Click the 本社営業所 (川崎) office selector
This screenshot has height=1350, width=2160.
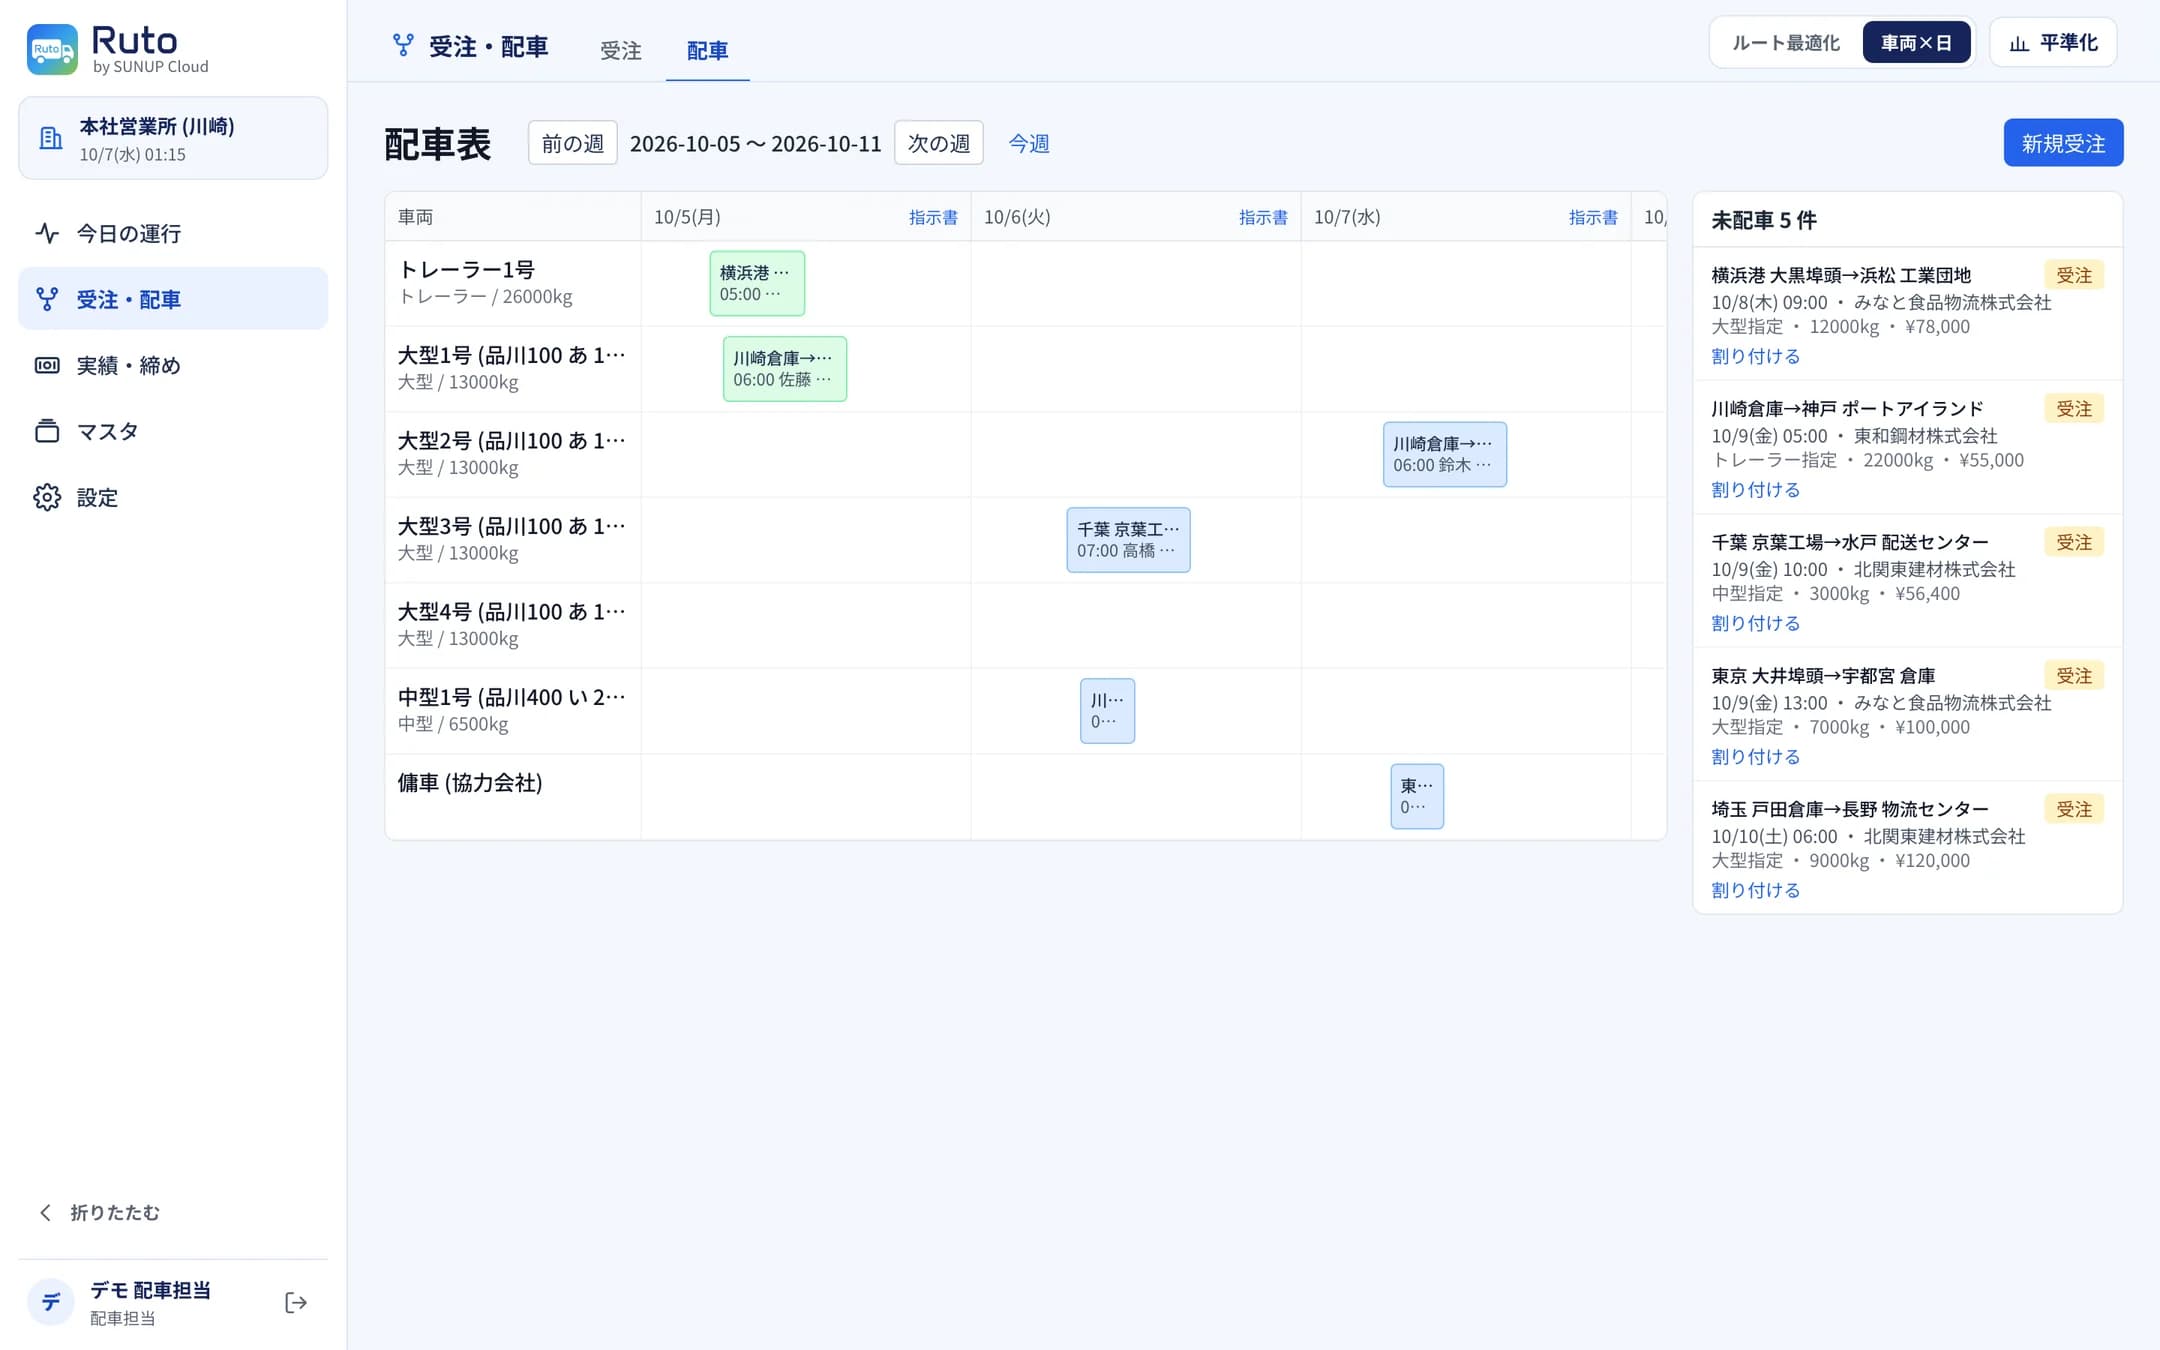pyautogui.click(x=173, y=138)
